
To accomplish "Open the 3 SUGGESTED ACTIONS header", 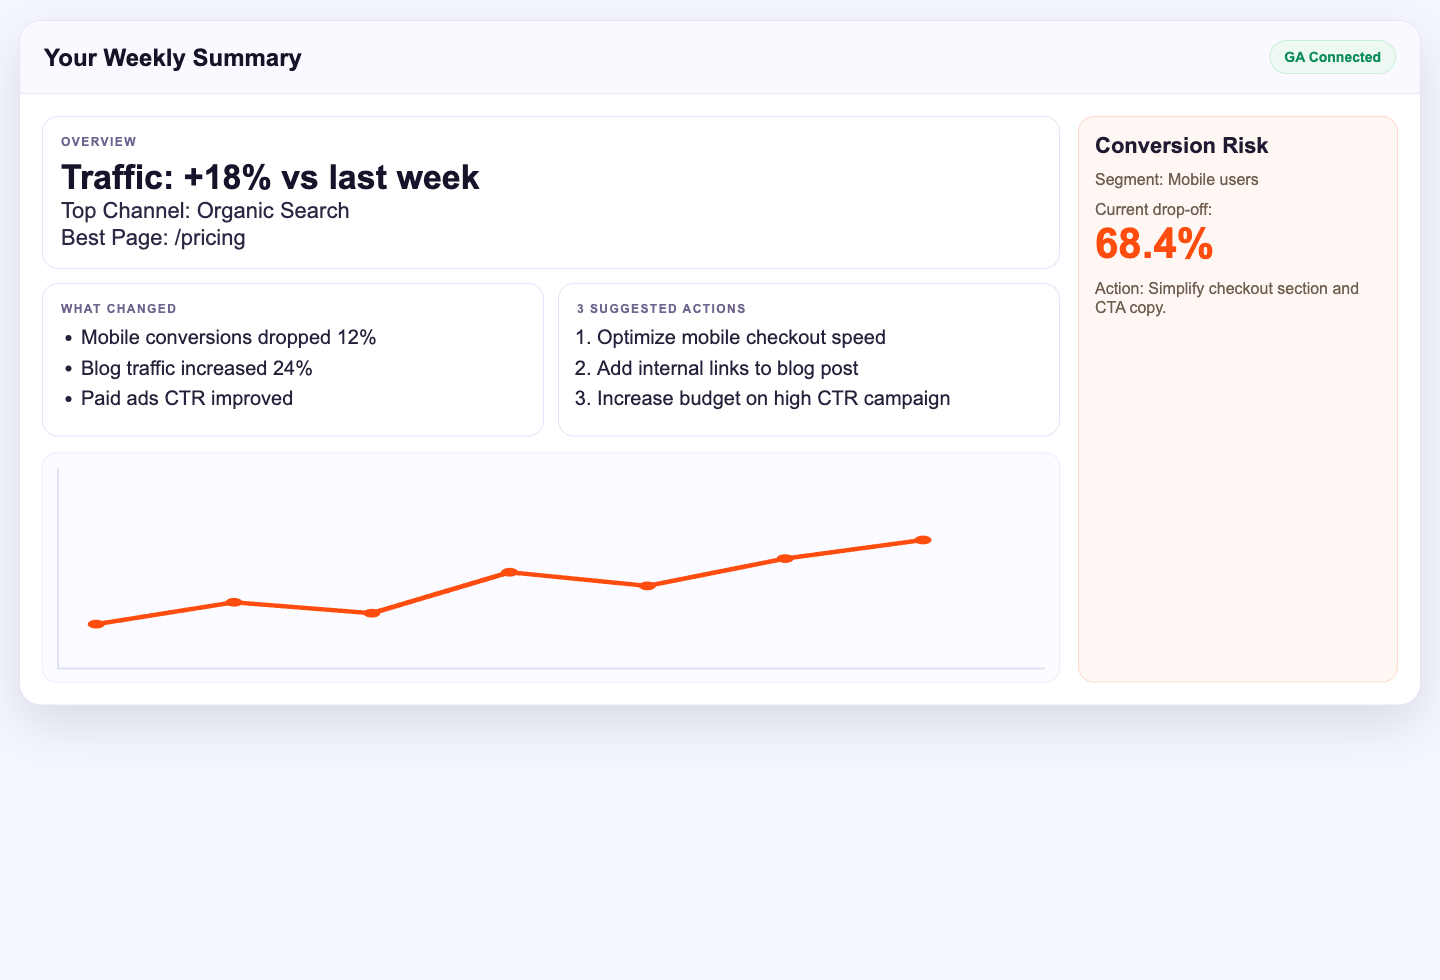I will (x=661, y=308).
